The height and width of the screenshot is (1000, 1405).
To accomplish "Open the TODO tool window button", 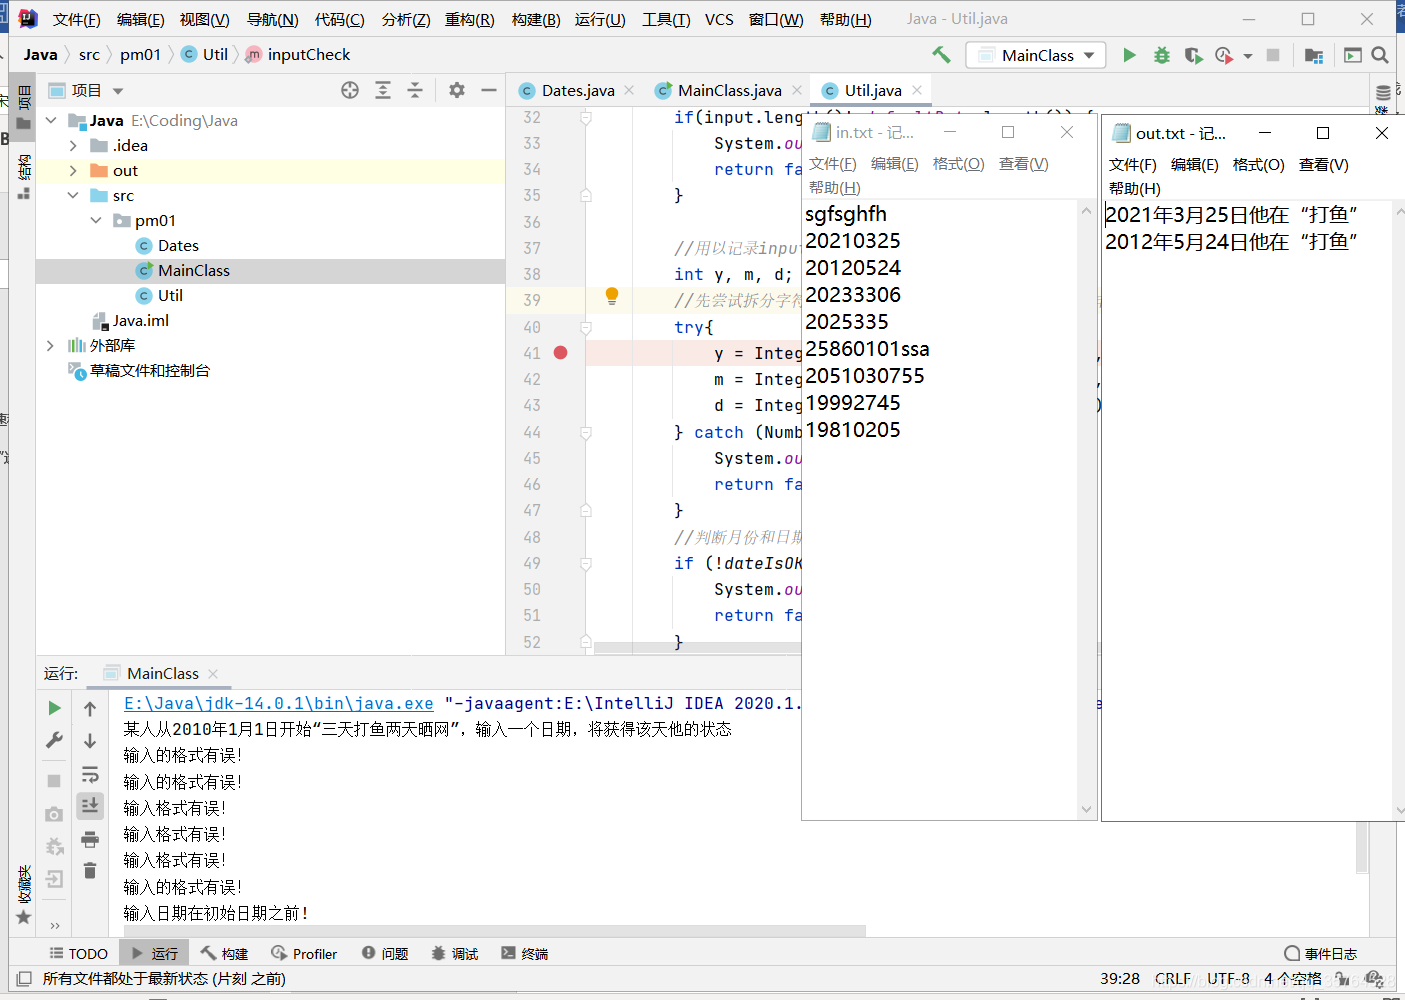I will pyautogui.click(x=78, y=954).
